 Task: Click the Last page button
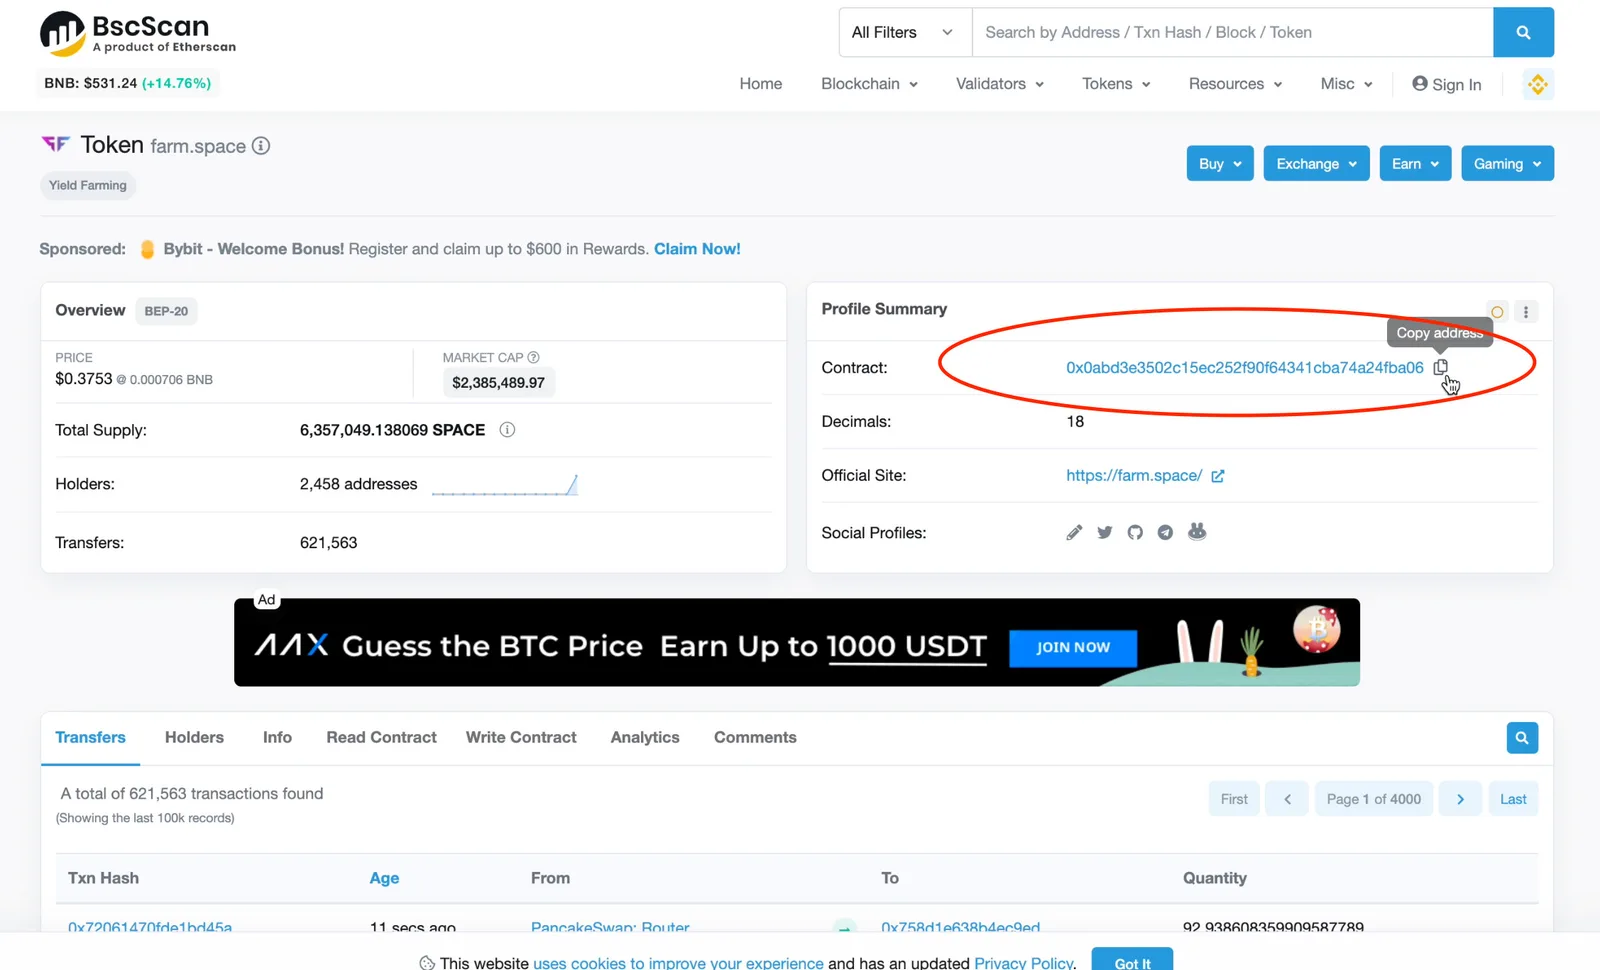point(1513,799)
